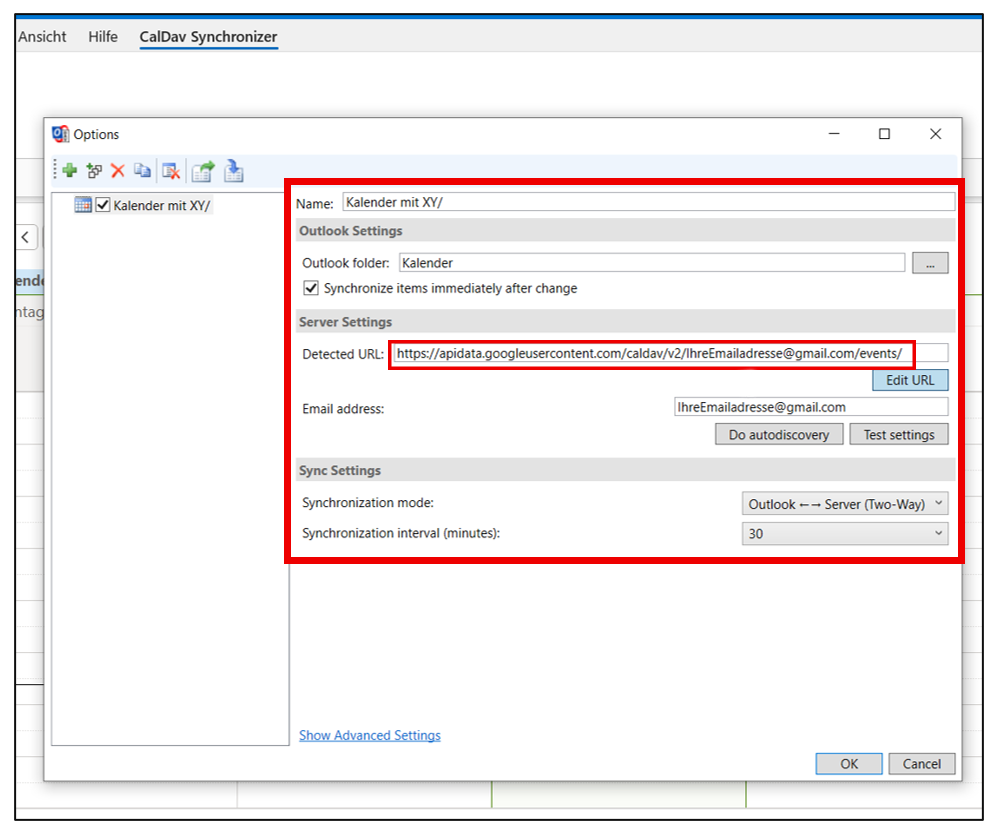Expand the Synchronization interval dropdown
Image resolution: width=1000 pixels, height=832 pixels.
844,534
